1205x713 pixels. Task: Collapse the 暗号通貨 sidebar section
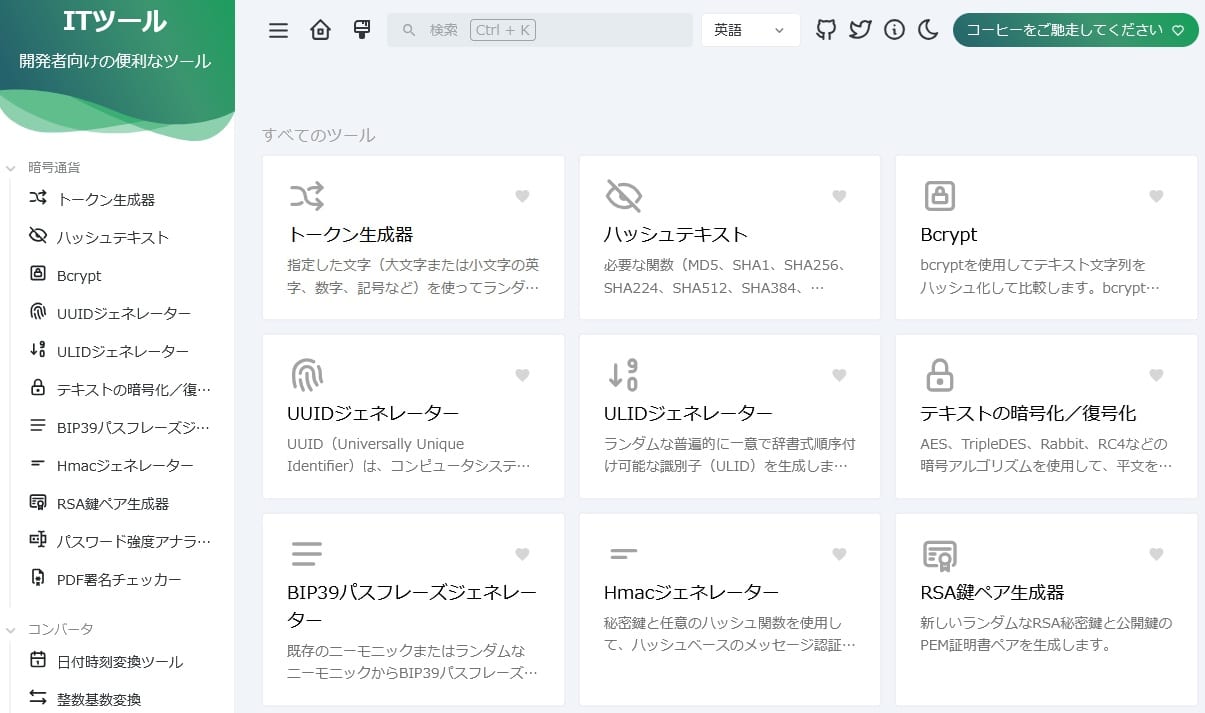pyautogui.click(x=55, y=167)
